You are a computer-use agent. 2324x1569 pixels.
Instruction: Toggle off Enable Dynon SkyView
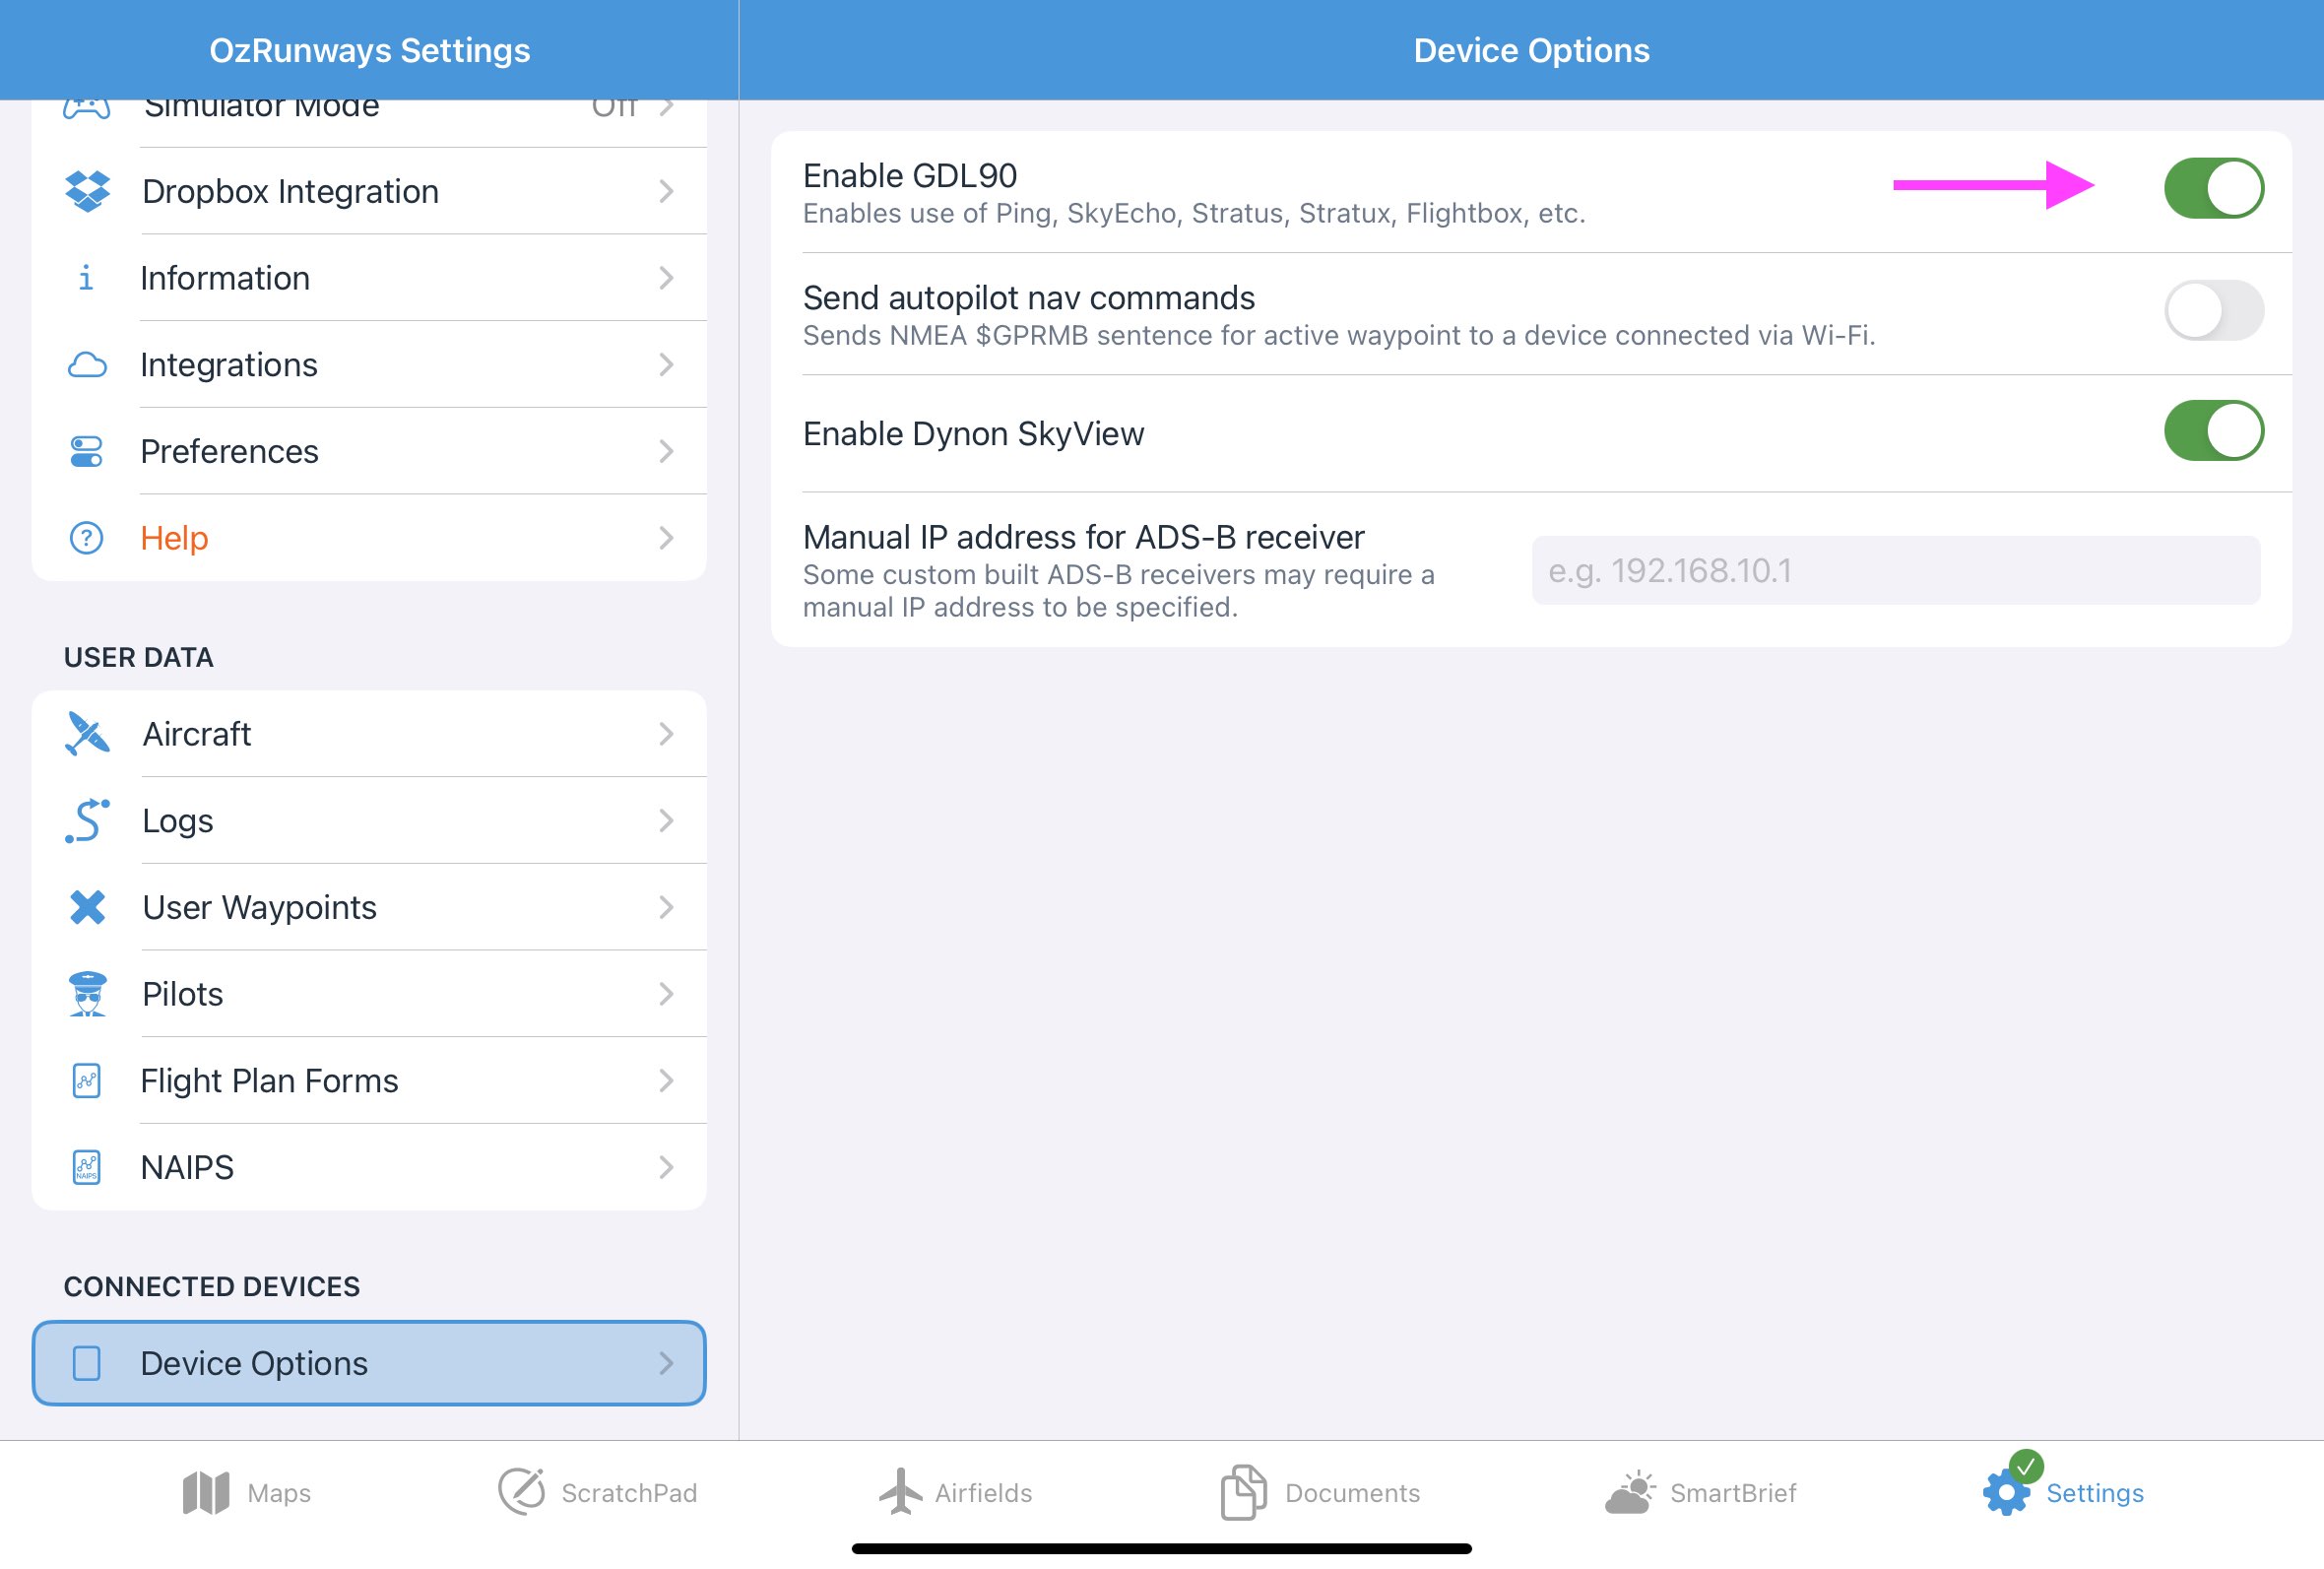(x=2213, y=431)
